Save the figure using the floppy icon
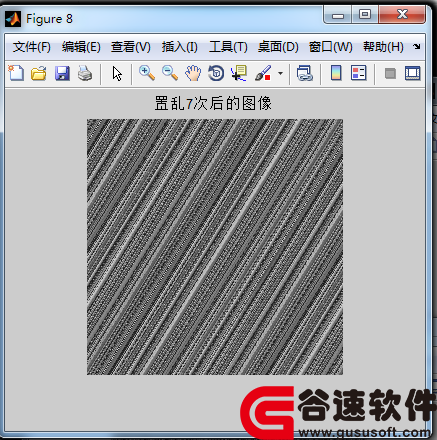The height and width of the screenshot is (440, 437). (x=62, y=73)
